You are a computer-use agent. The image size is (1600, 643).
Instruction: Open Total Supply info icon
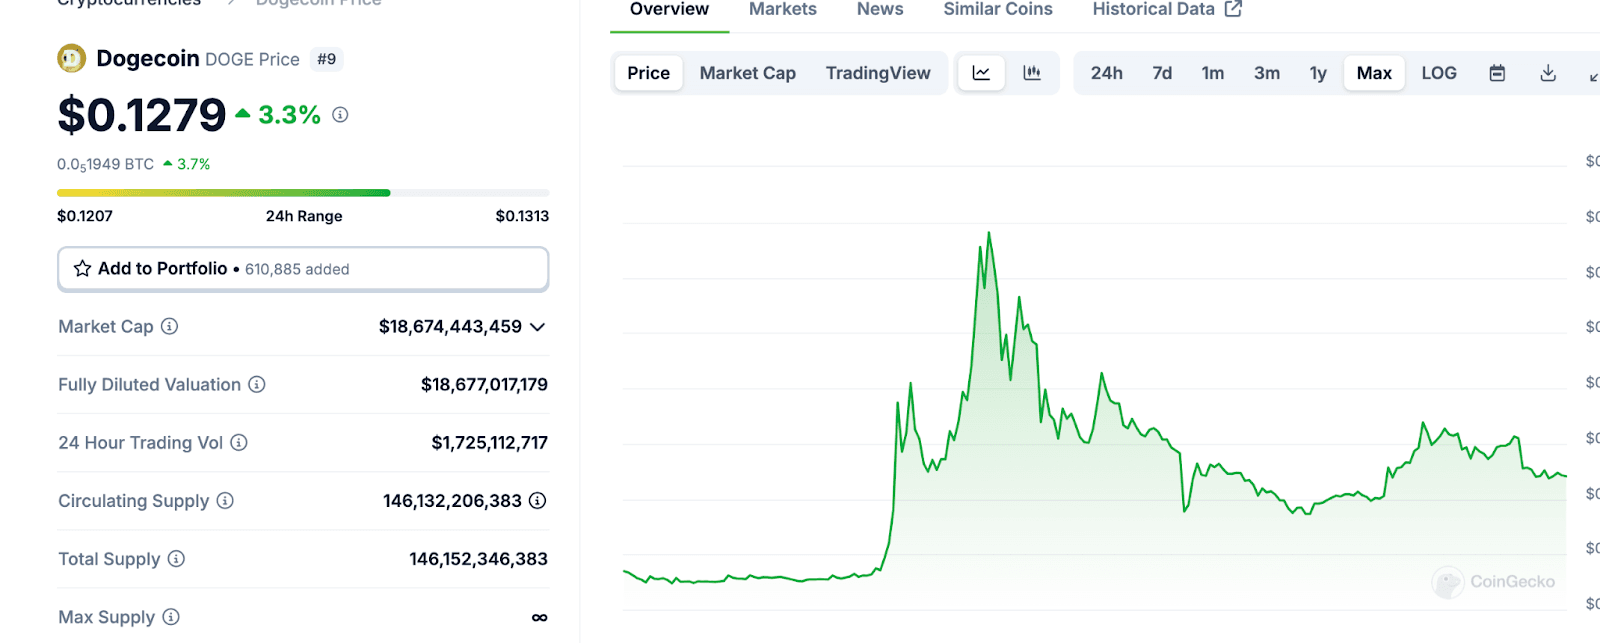click(176, 558)
